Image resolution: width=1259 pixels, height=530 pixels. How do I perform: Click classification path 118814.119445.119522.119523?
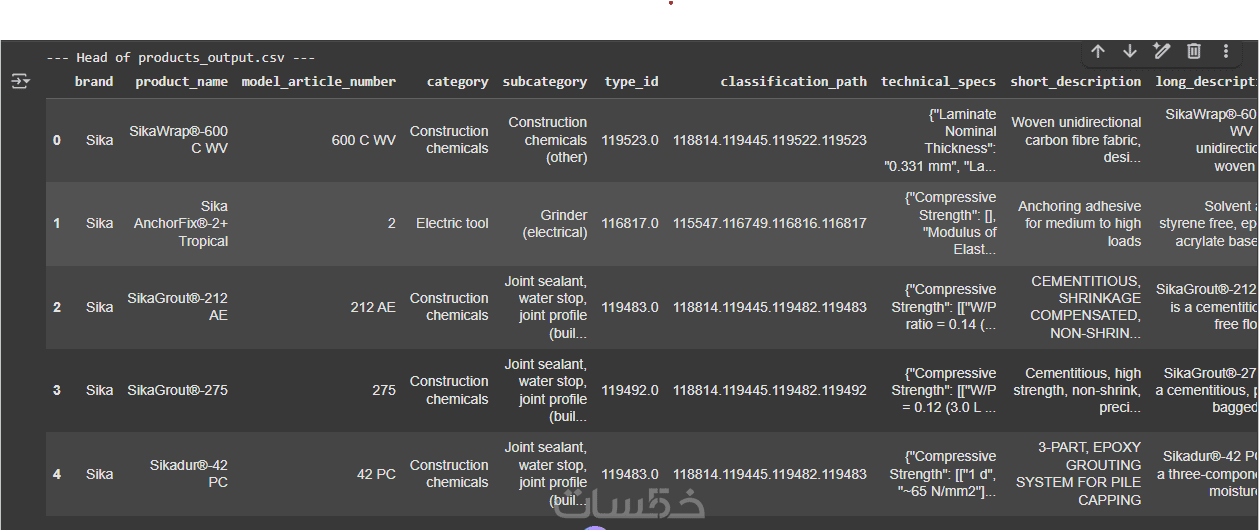tap(770, 140)
